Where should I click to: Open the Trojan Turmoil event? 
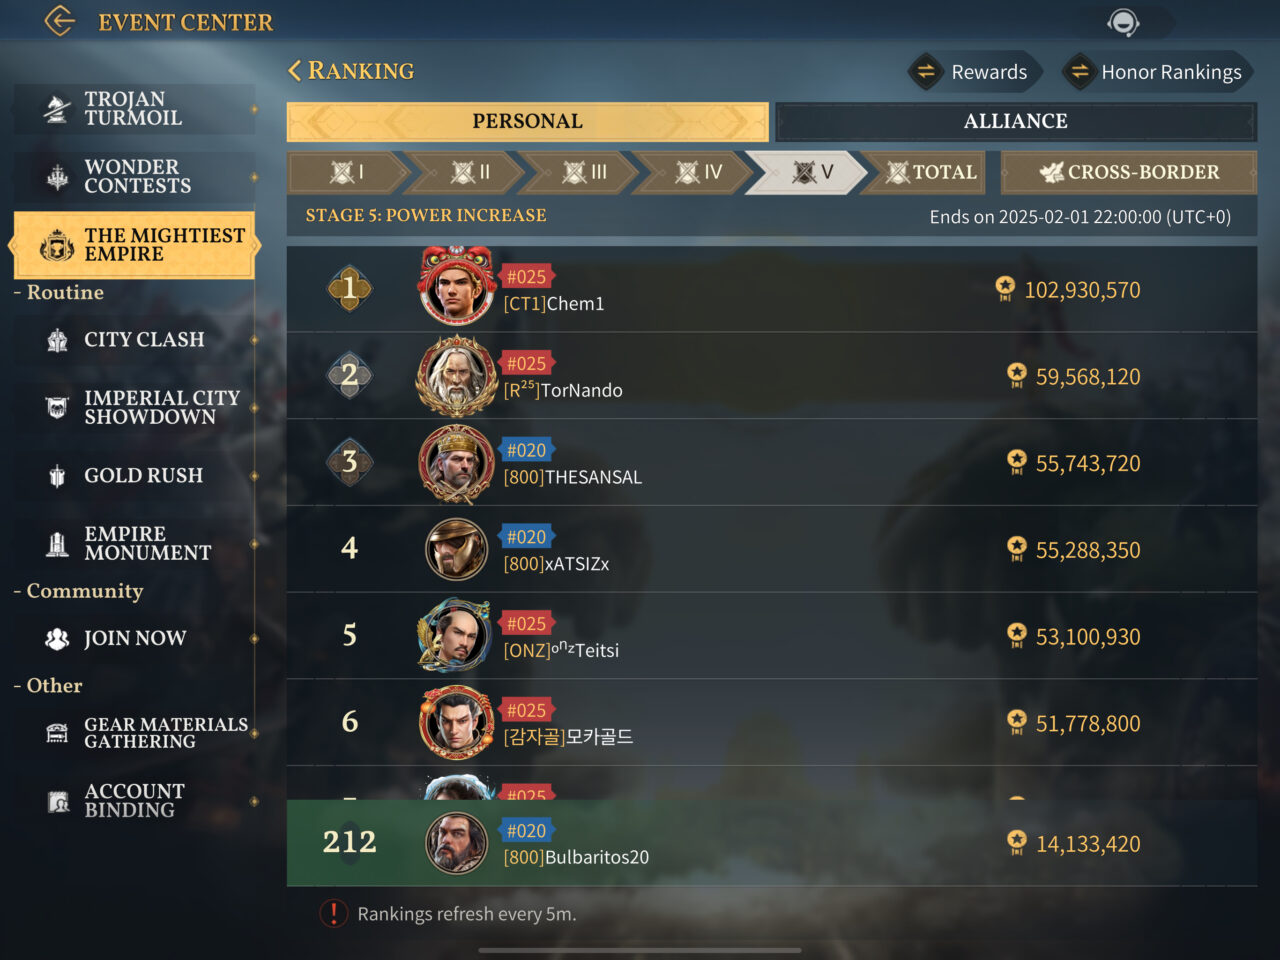pyautogui.click(x=134, y=109)
